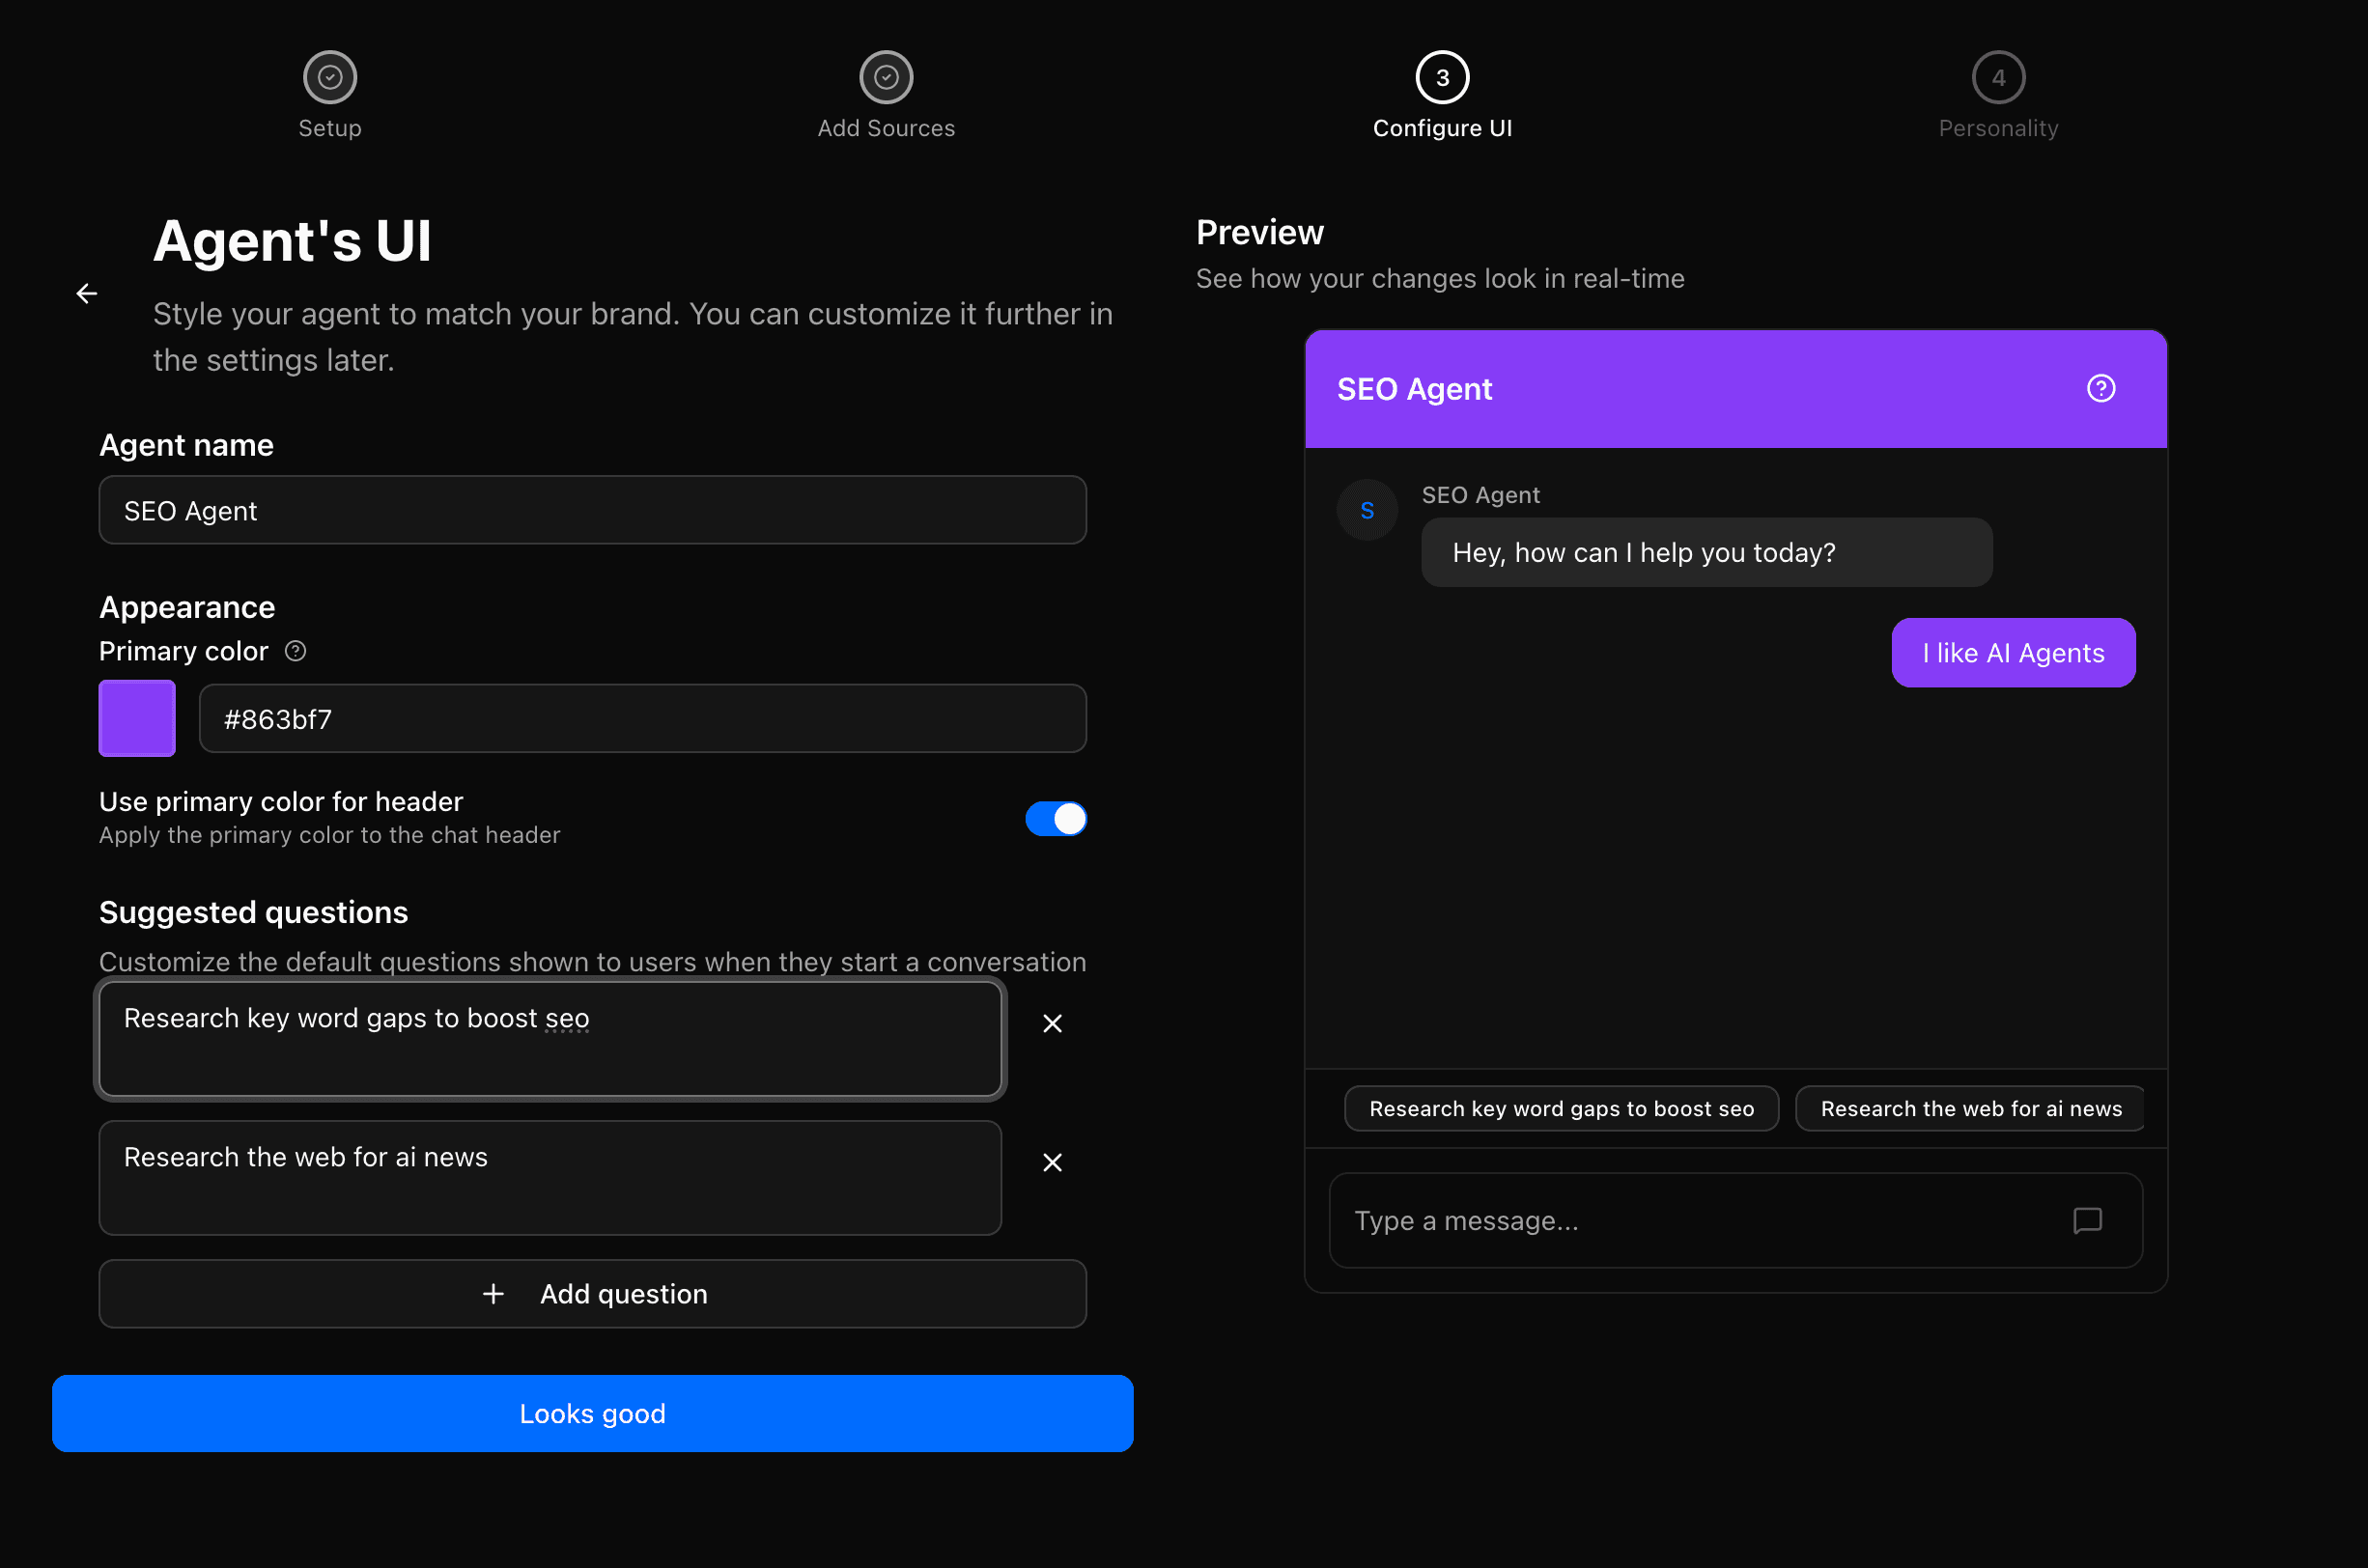This screenshot has width=2368, height=1568.
Task: Click the Agent name text field
Action: coord(592,510)
